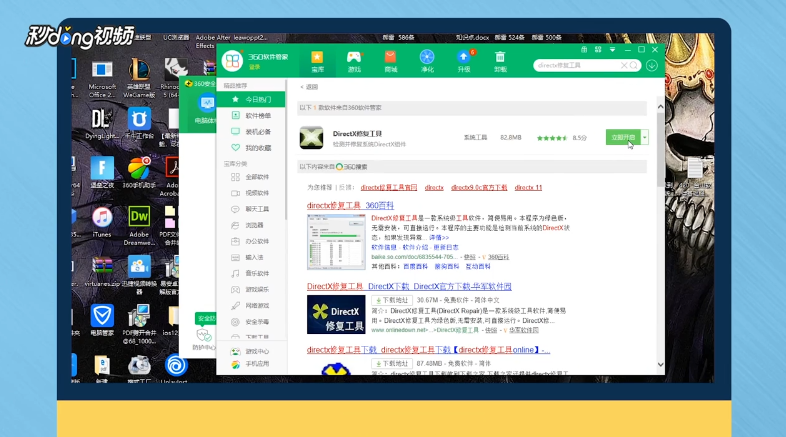The width and height of the screenshot is (786, 437).
Task: Open the 办公软件 category
Action: coord(251,242)
